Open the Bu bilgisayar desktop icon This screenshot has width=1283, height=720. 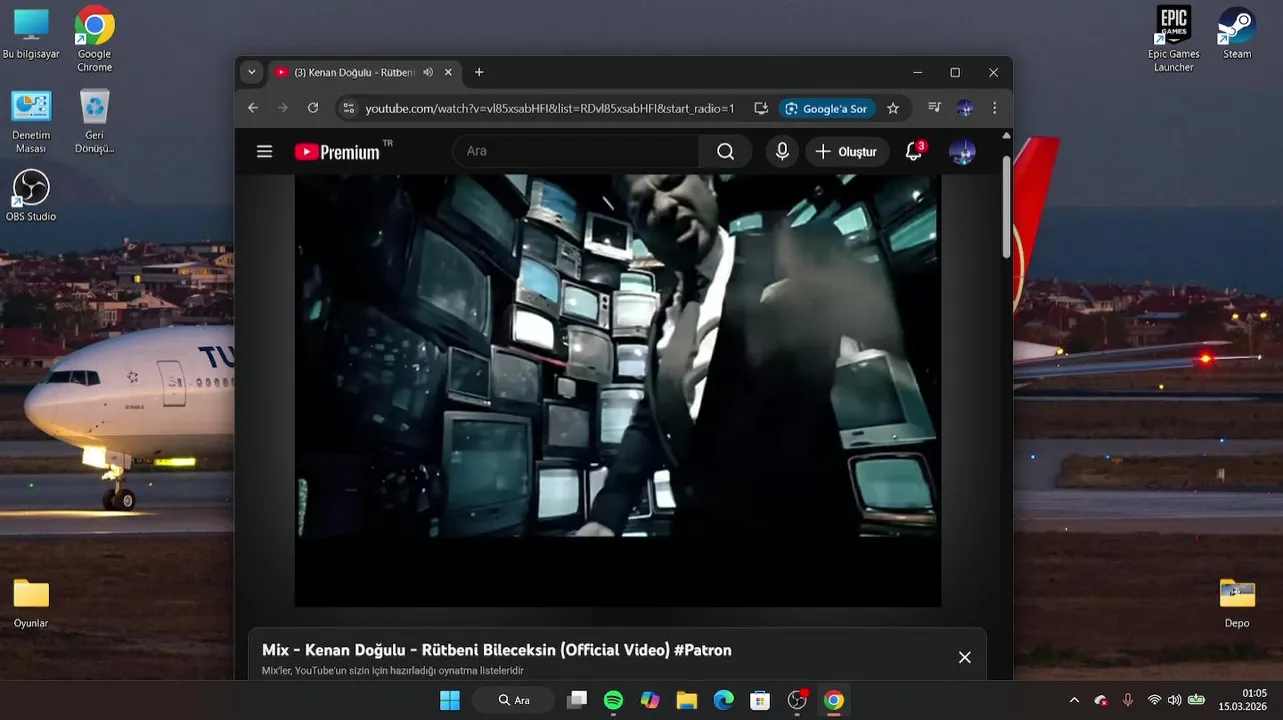coord(31,34)
